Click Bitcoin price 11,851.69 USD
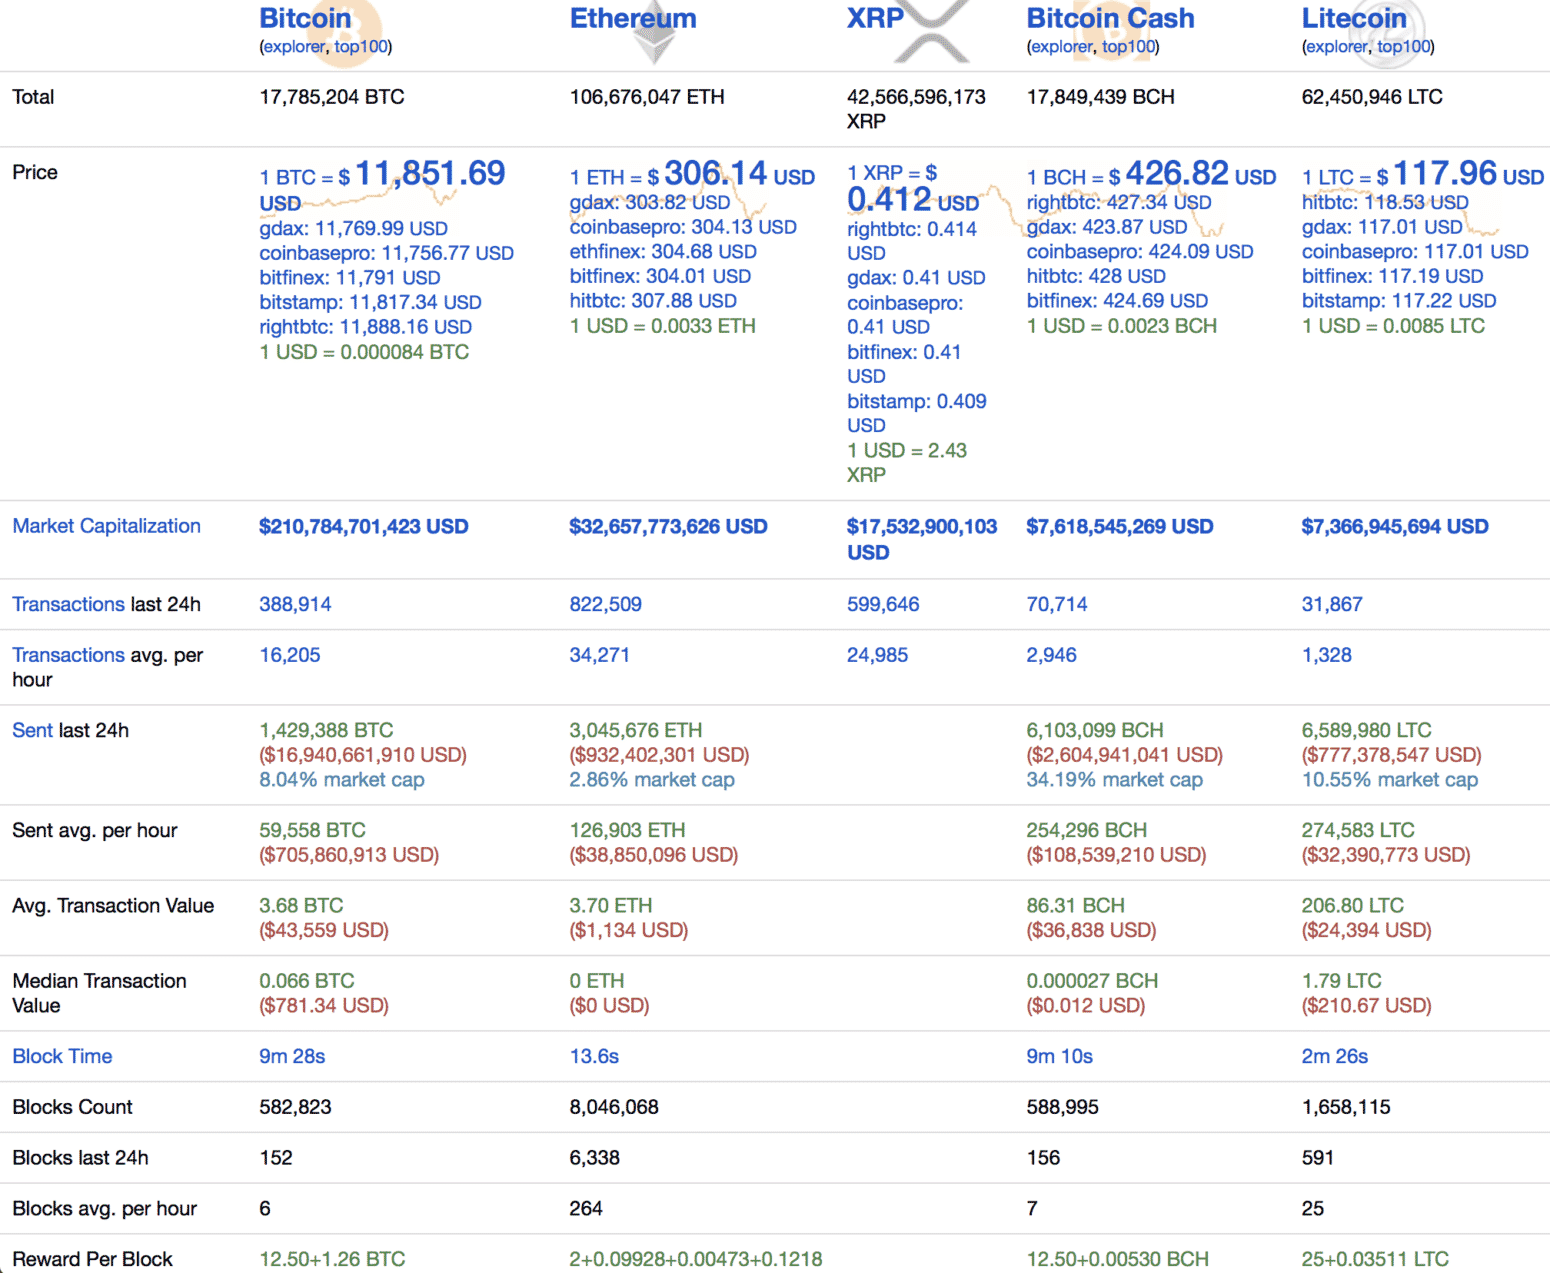The image size is (1550, 1273). [382, 187]
